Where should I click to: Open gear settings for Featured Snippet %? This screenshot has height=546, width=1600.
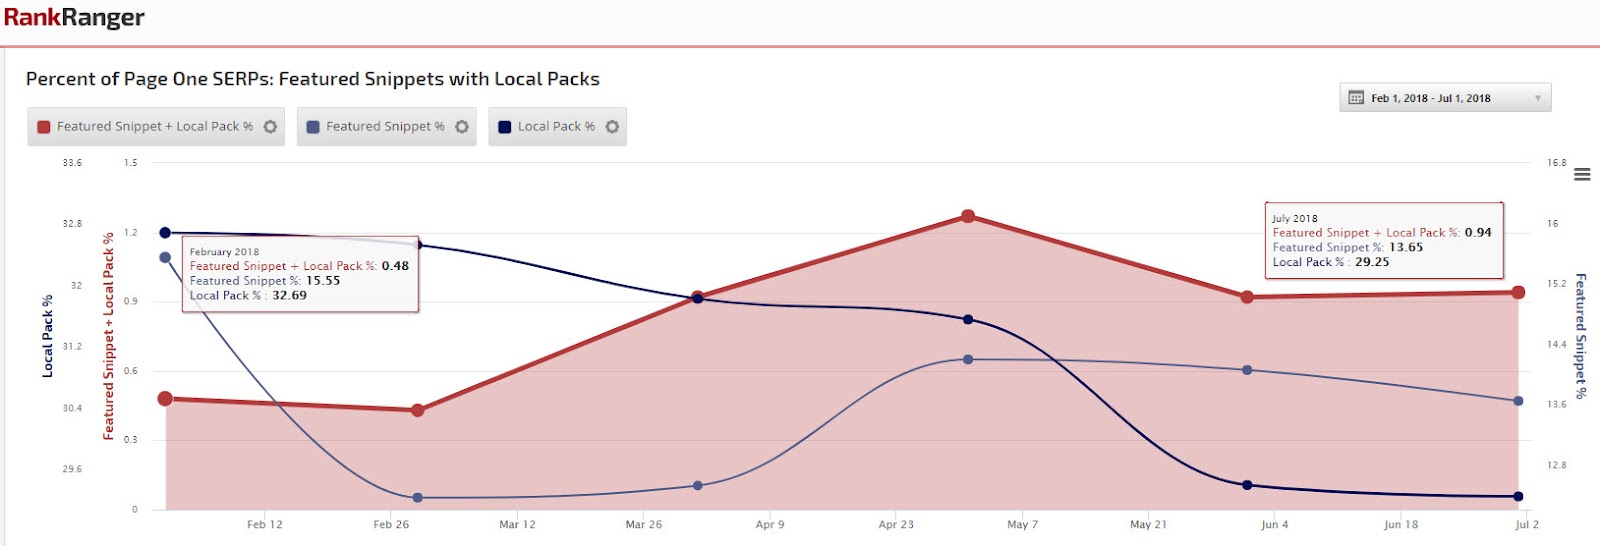click(461, 127)
